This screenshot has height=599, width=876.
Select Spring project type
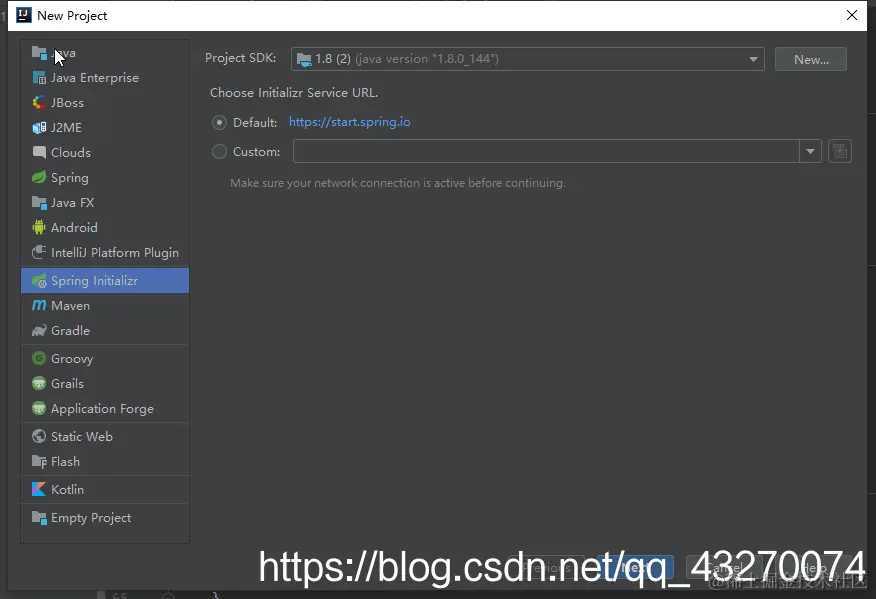[x=105, y=178]
